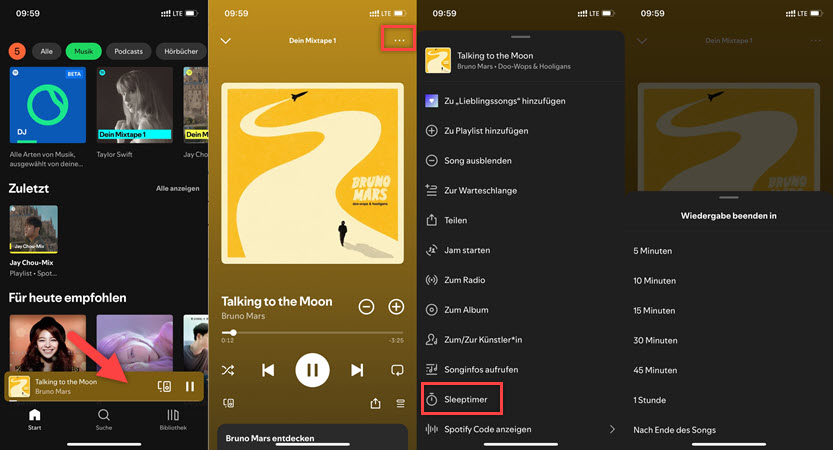
Task: Collapse the player with the down chevron
Action: pos(226,41)
